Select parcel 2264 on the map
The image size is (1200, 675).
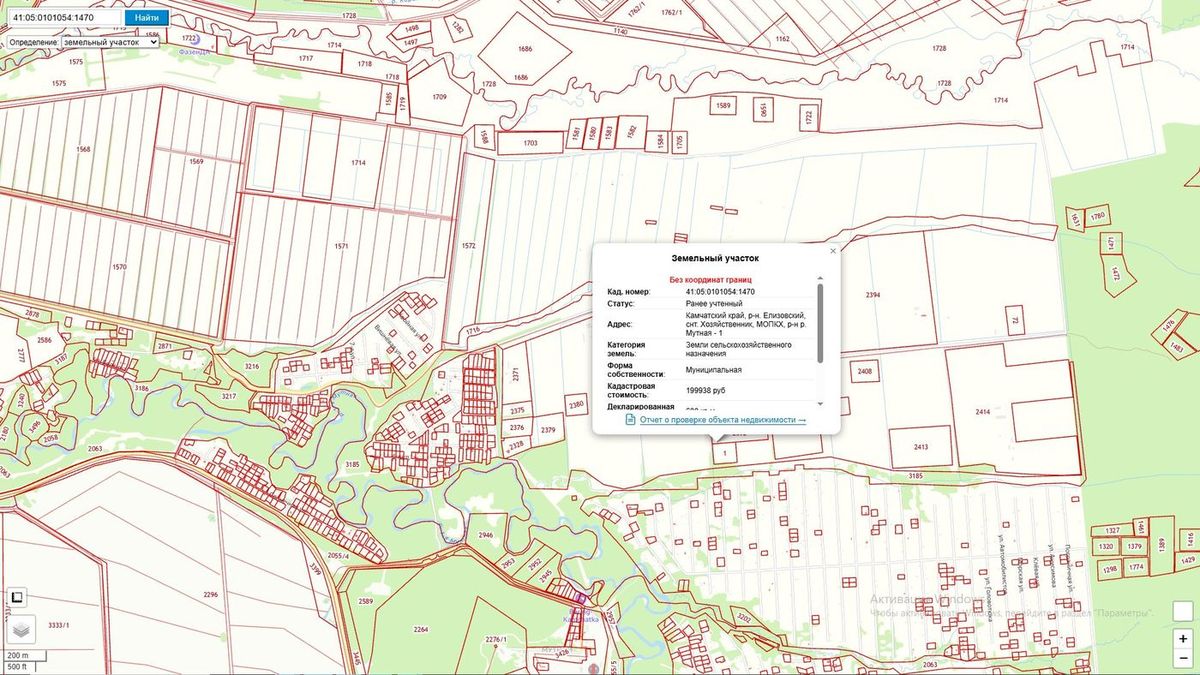[x=420, y=629]
